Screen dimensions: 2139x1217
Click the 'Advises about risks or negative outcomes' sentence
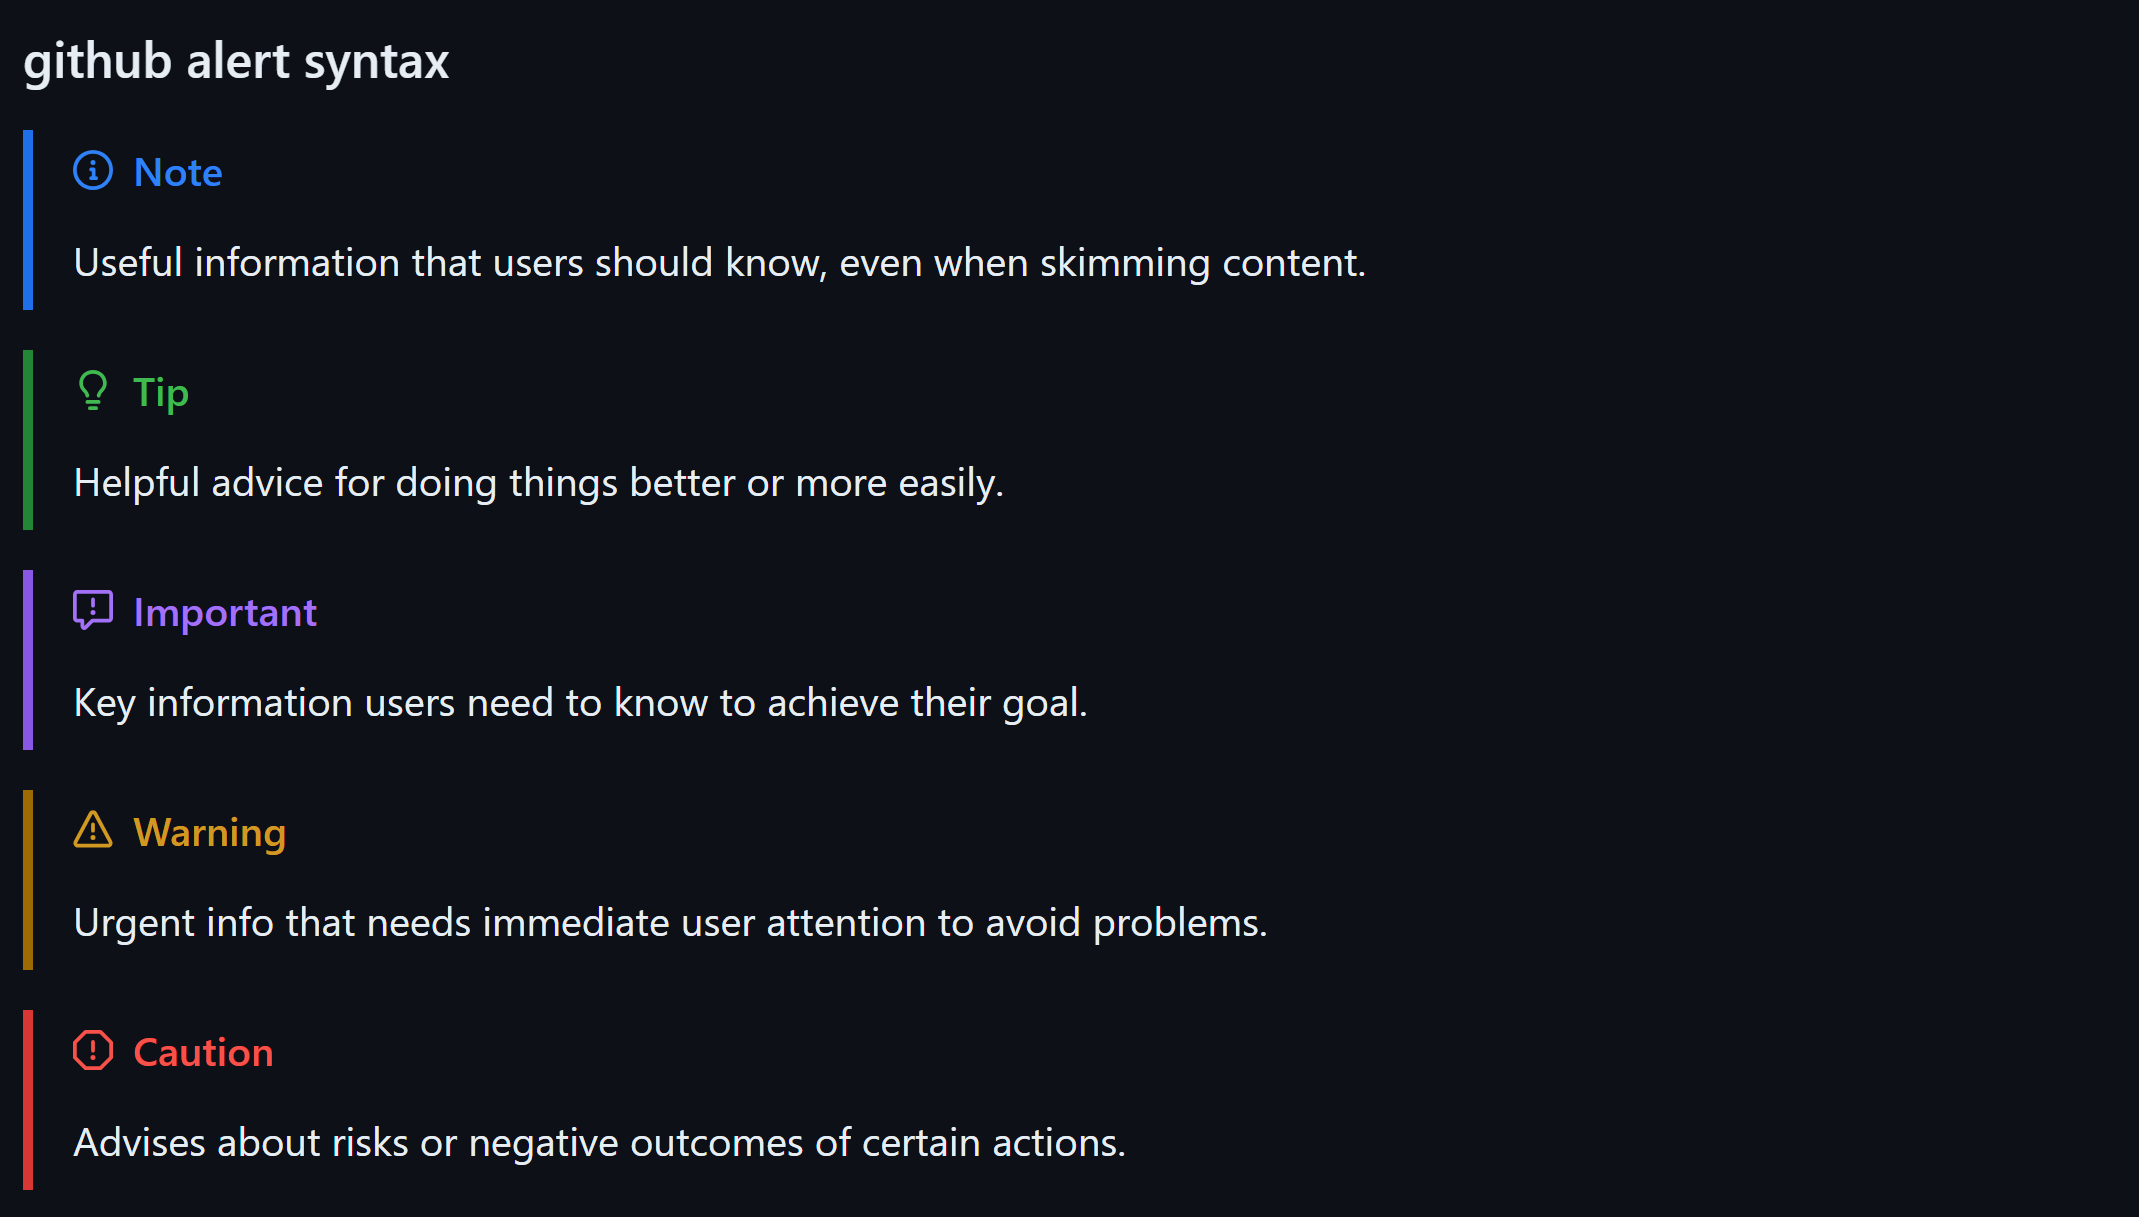point(599,1143)
